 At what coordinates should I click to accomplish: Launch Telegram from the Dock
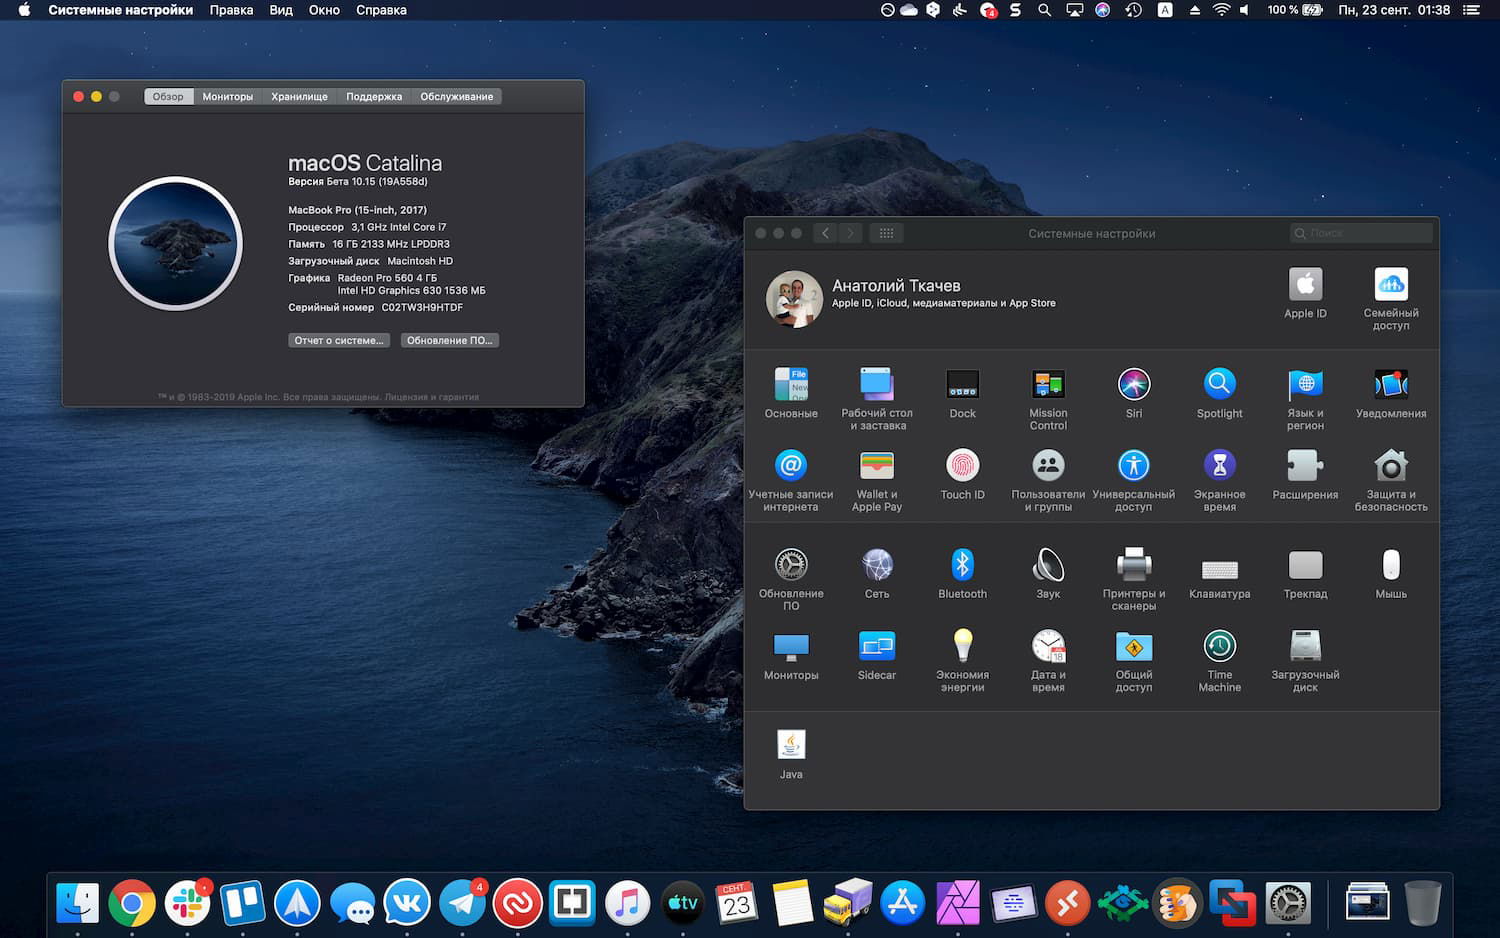[462, 902]
